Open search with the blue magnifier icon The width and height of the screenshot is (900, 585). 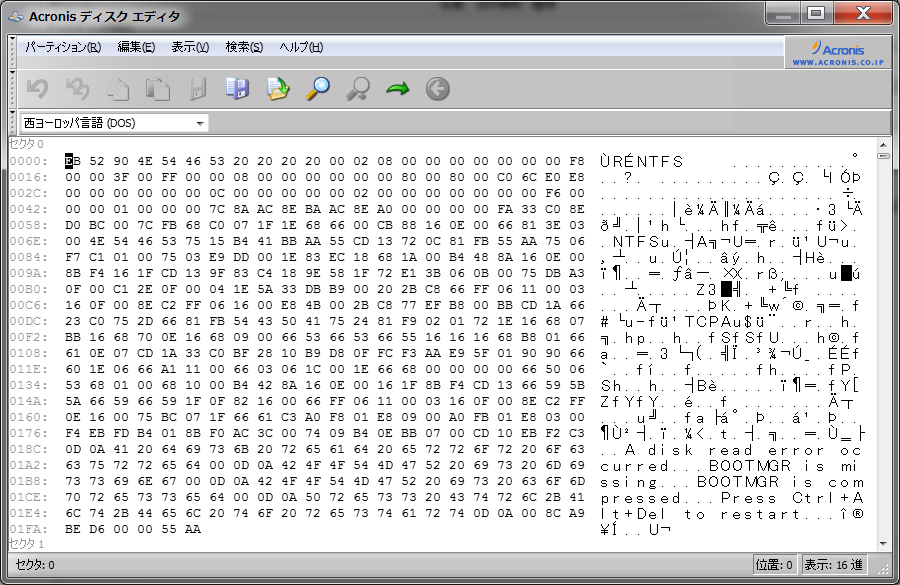[318, 89]
